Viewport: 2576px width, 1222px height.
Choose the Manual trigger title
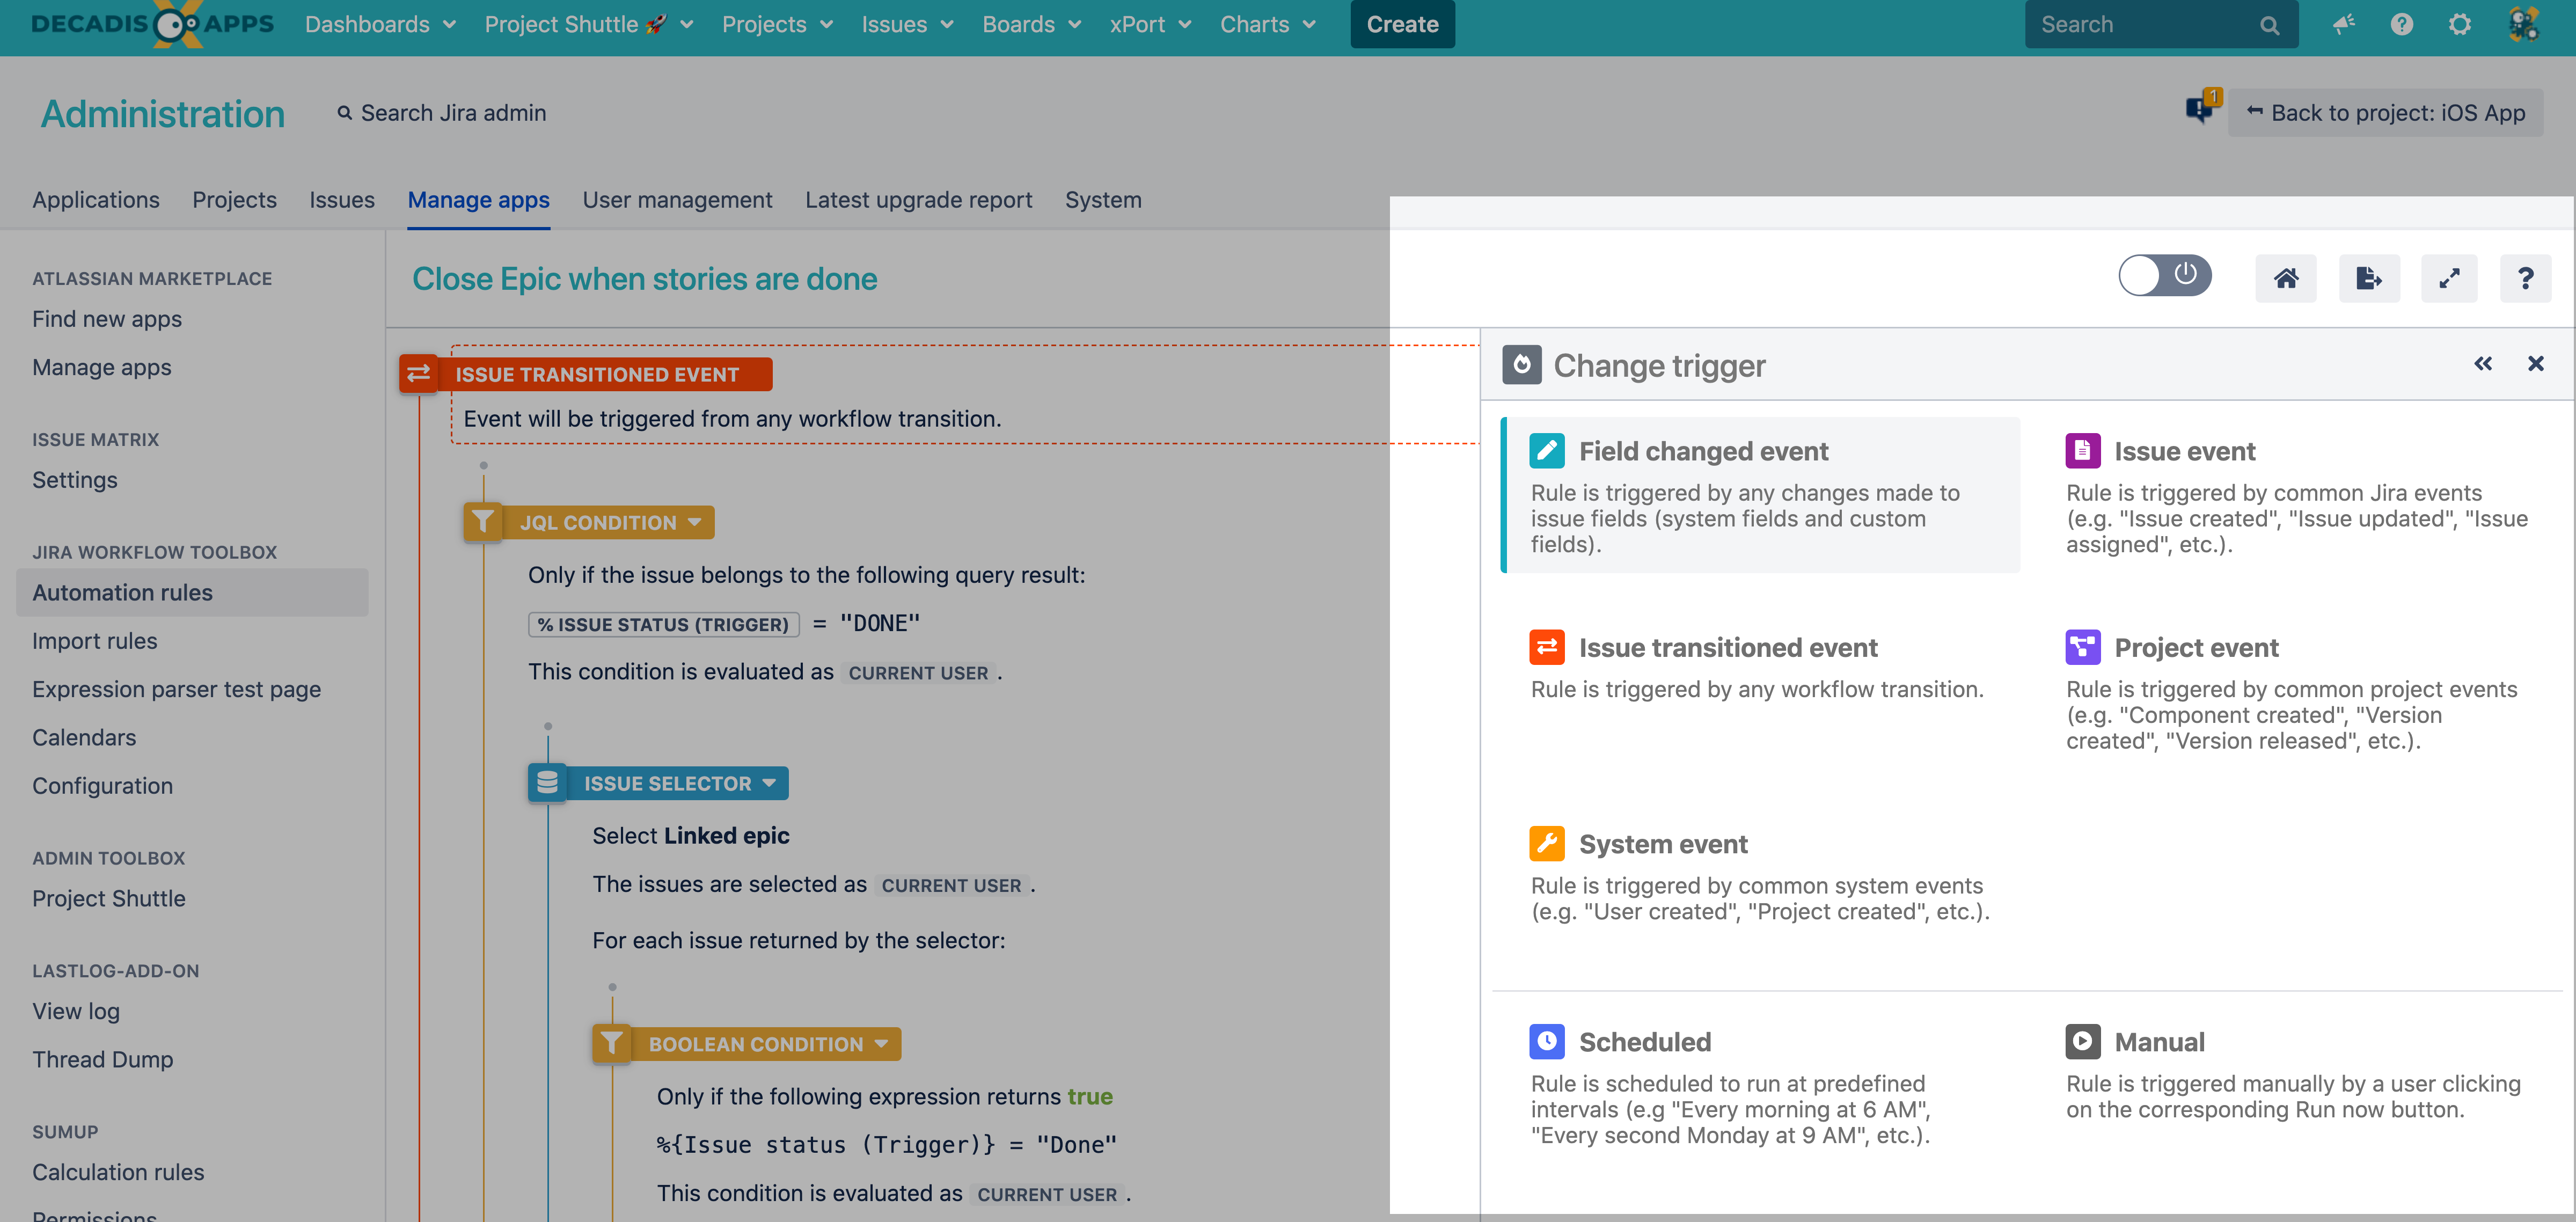(x=2159, y=1042)
